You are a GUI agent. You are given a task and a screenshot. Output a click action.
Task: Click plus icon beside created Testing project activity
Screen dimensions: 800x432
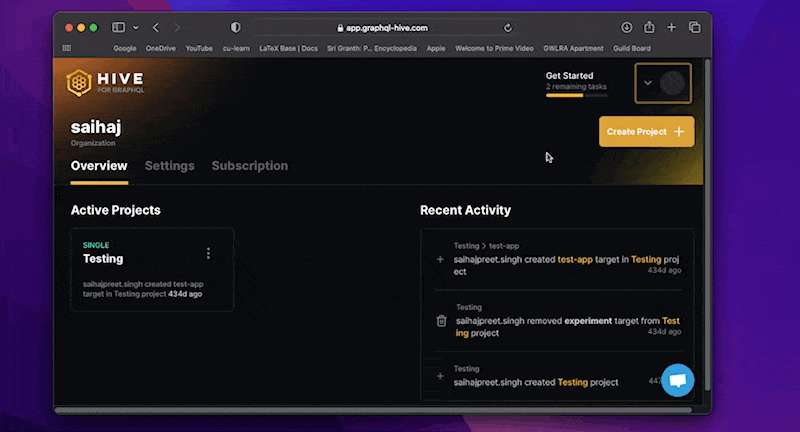tap(440, 376)
